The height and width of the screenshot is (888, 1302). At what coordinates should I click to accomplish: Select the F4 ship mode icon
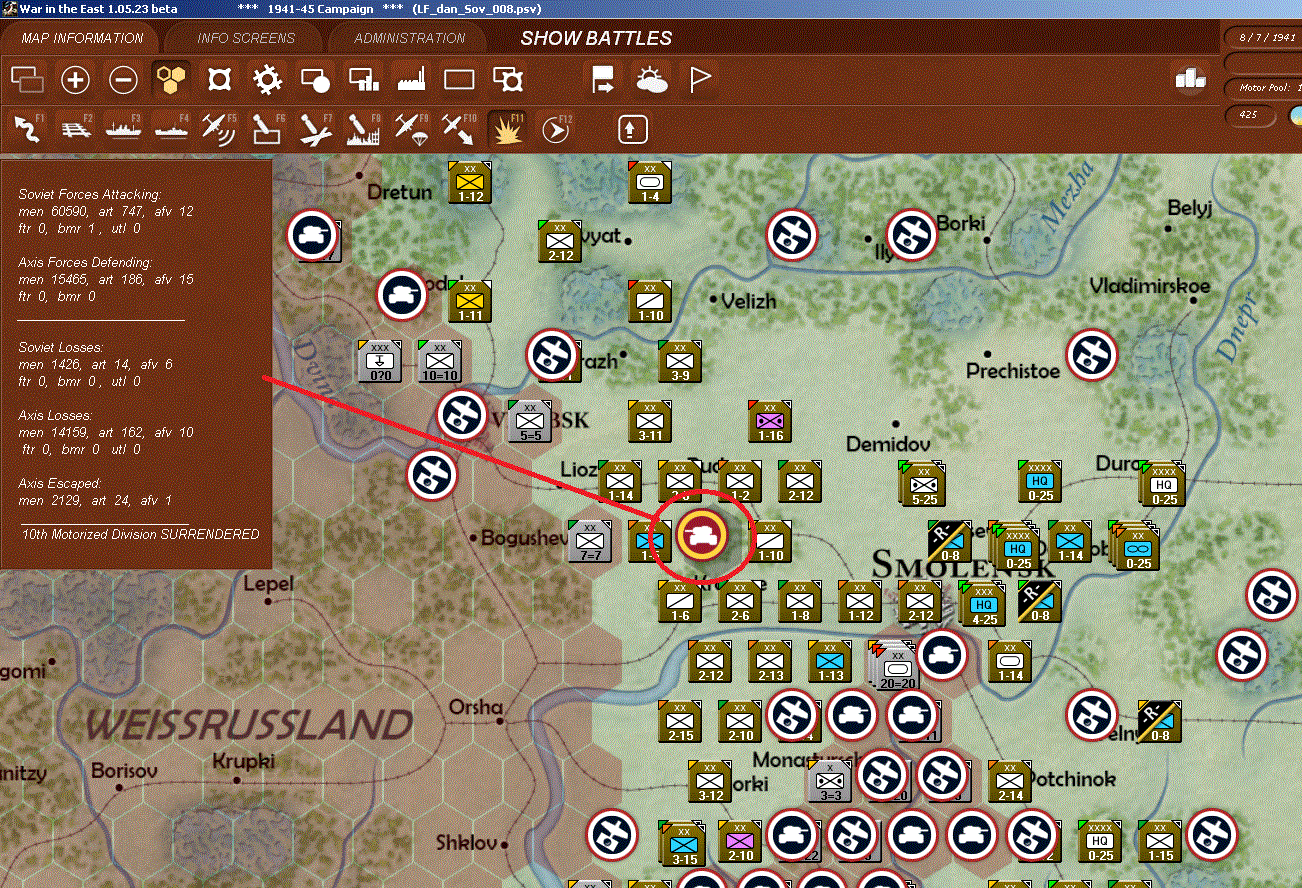[171, 129]
